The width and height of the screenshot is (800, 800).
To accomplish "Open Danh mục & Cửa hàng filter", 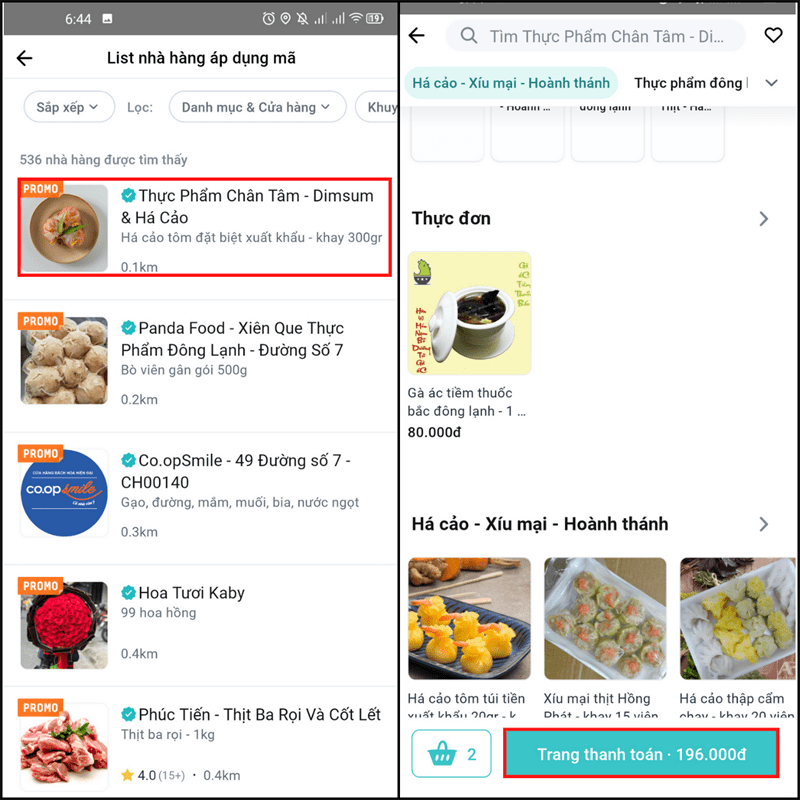I will click(257, 107).
